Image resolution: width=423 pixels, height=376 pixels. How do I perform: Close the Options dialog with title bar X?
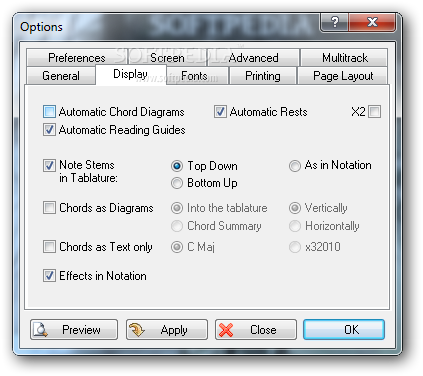(372, 22)
